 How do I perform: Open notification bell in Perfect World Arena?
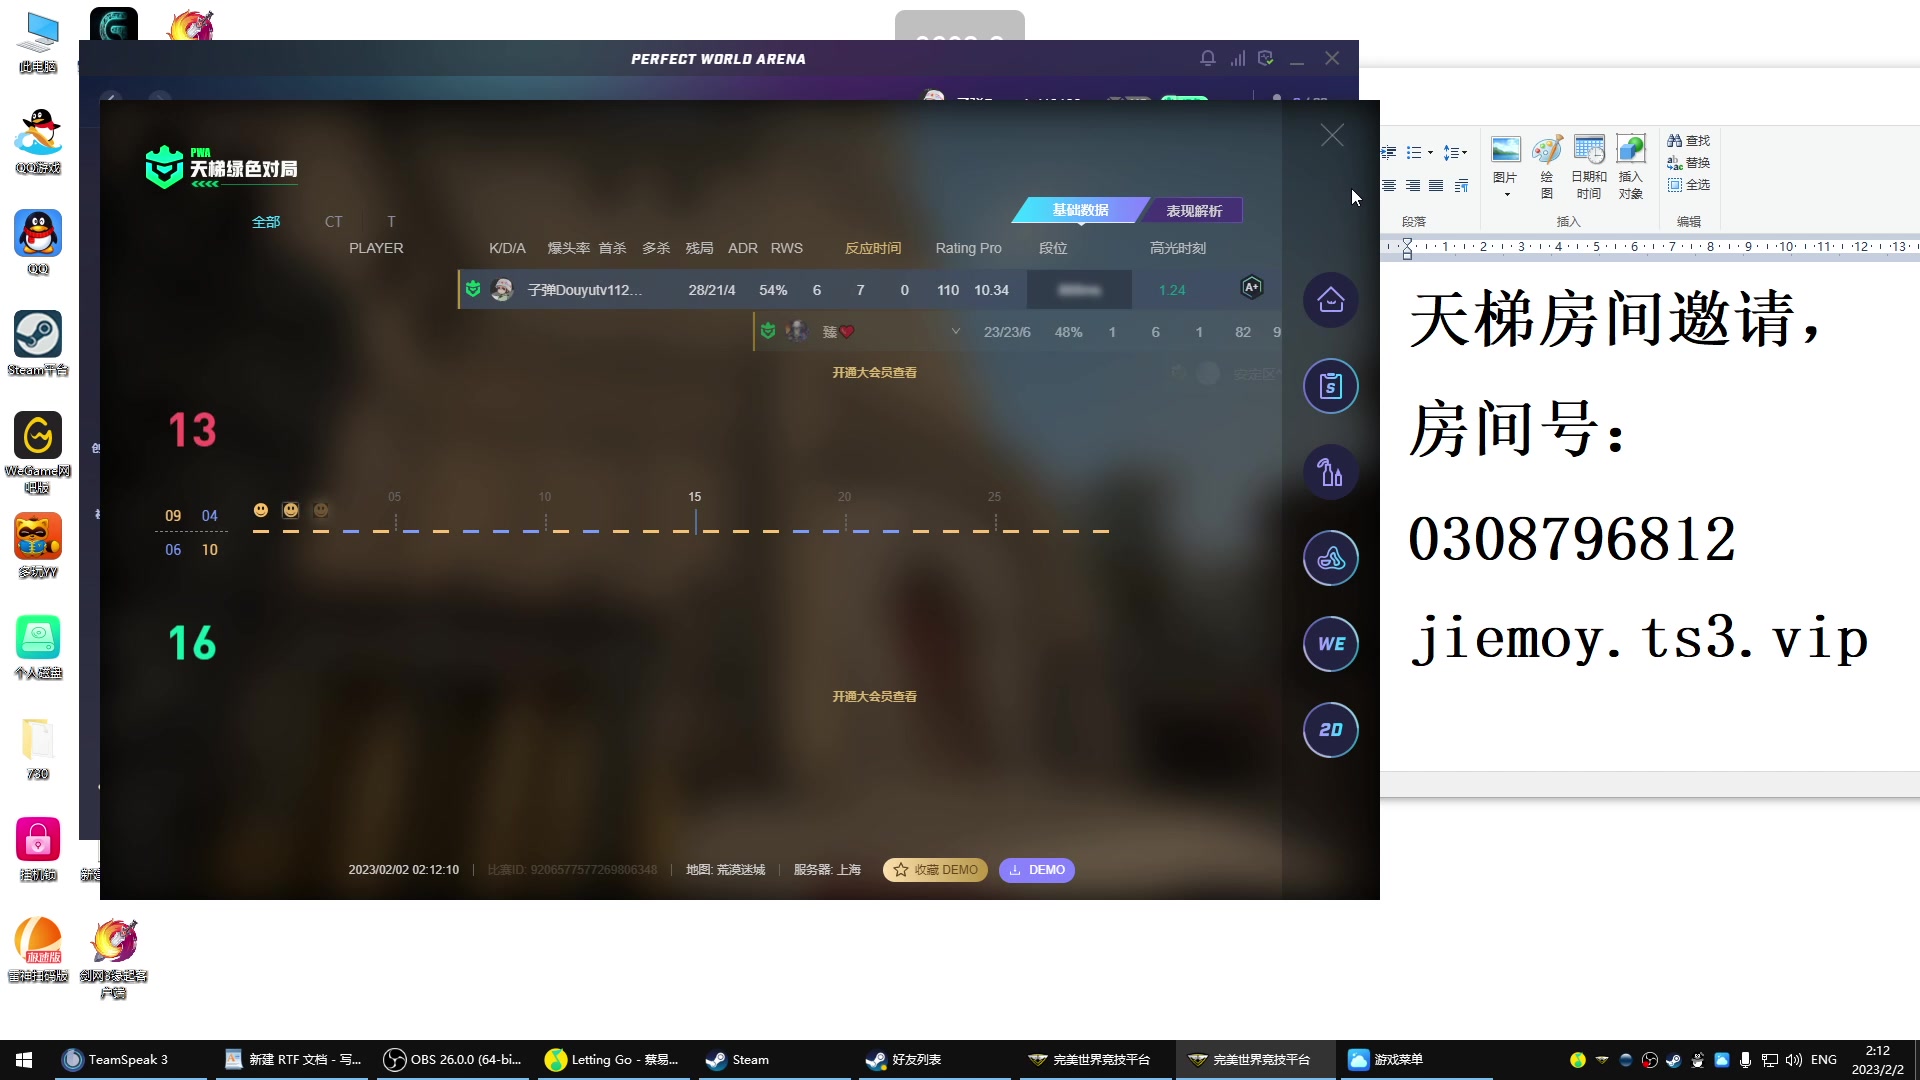[x=1208, y=59]
